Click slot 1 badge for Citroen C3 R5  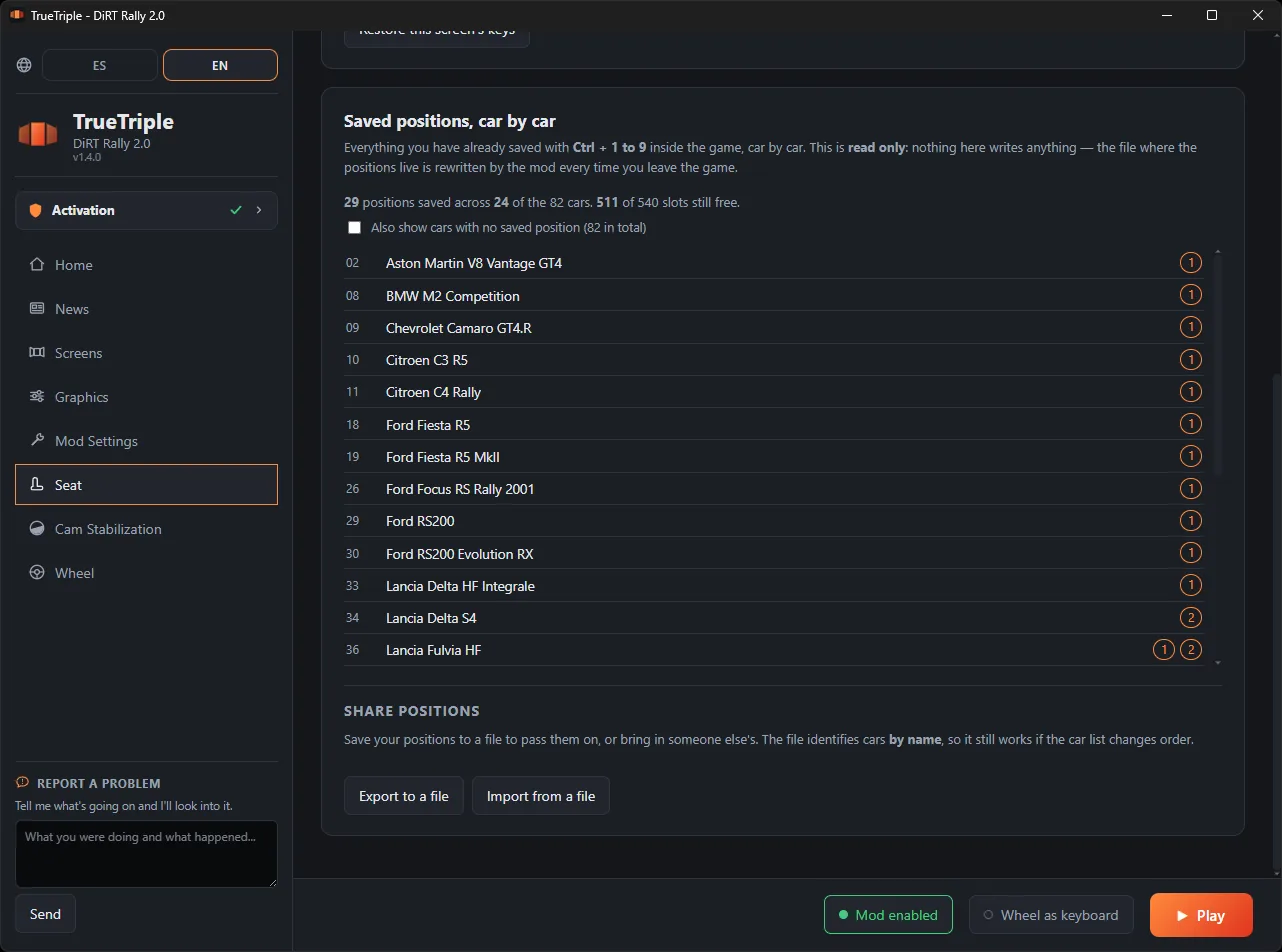[x=1191, y=359]
